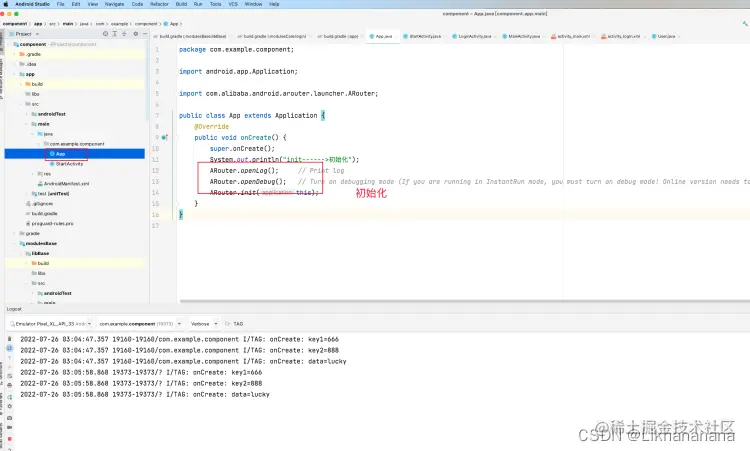Open the VCS menu
Viewport: 750px width, 451px height.
point(233,4)
